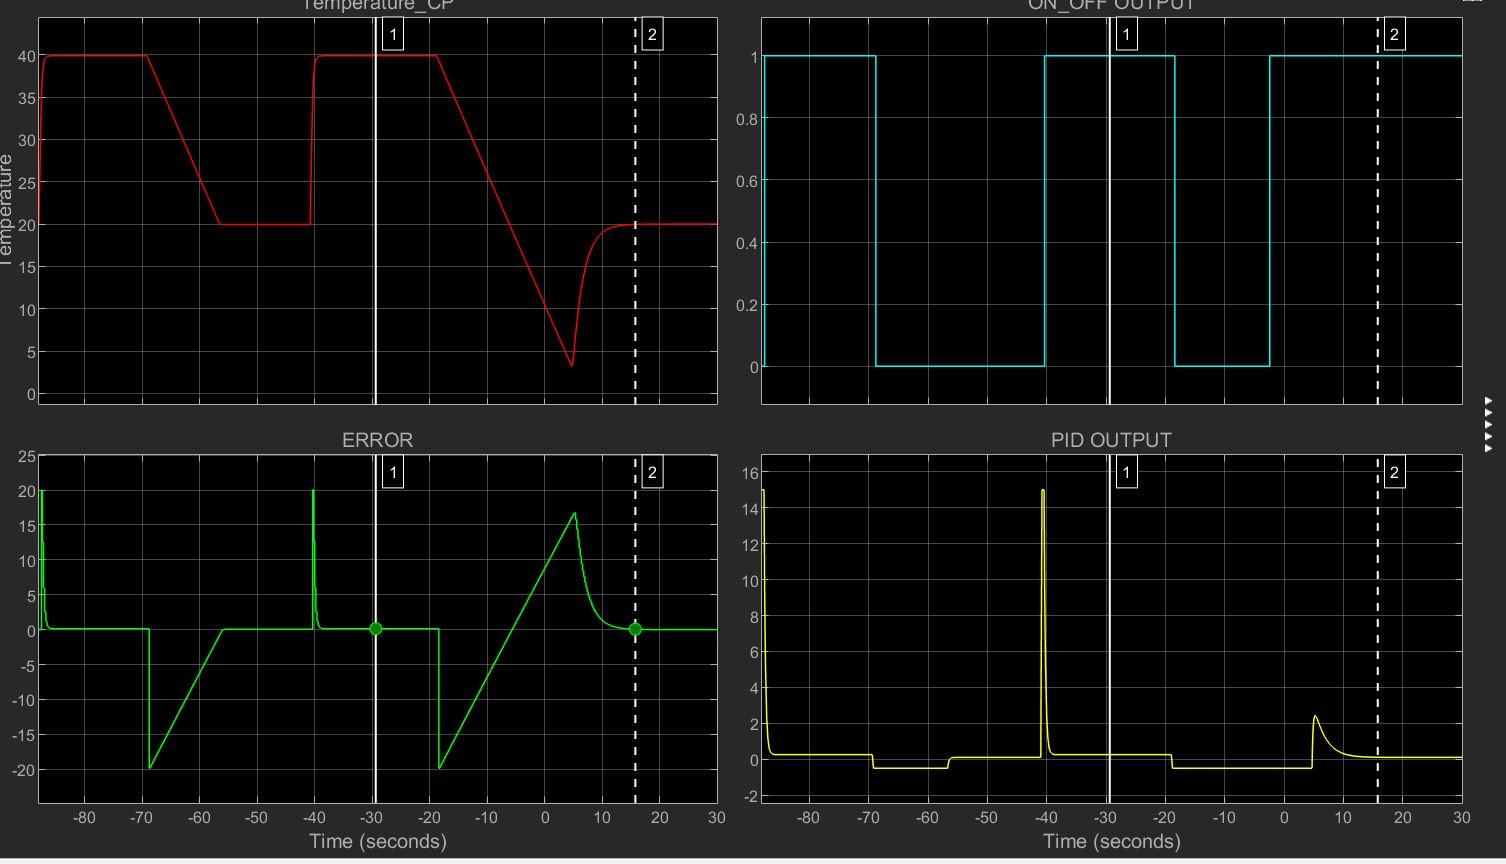Click cursor 2 label in PID OUTPUT plot
The width and height of the screenshot is (1506, 864).
(x=1392, y=472)
